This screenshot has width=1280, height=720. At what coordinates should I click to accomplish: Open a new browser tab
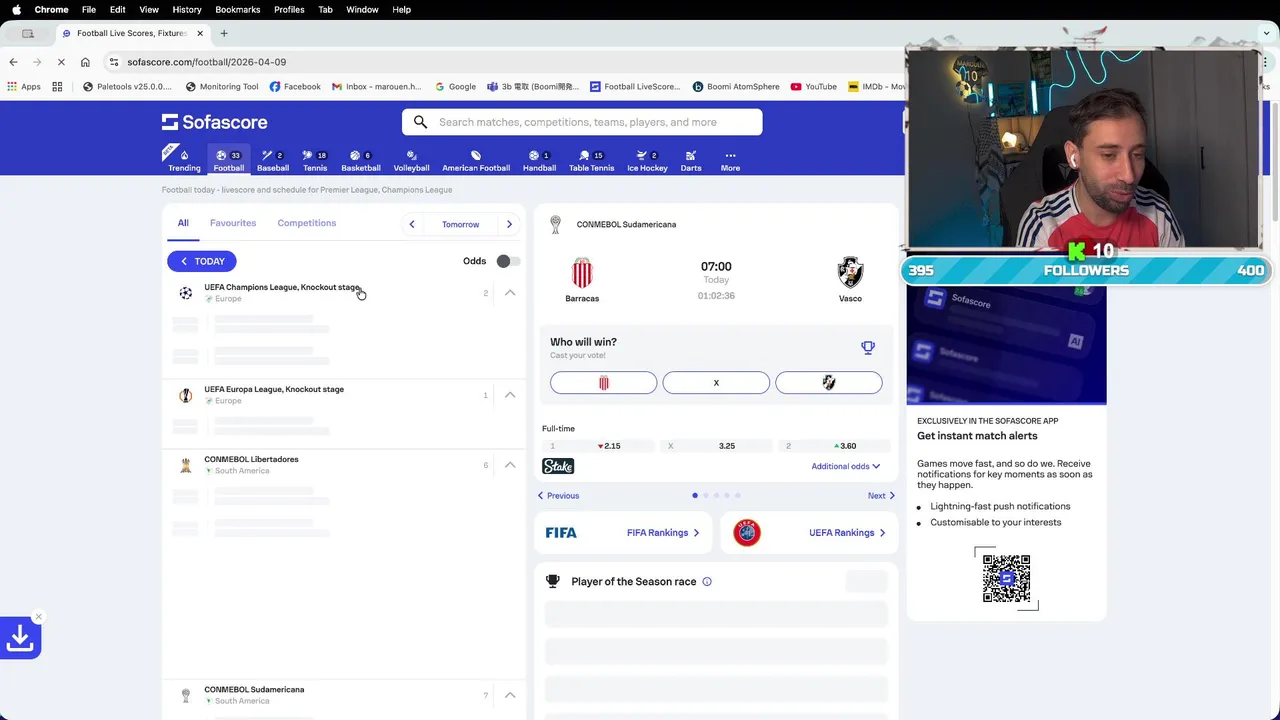[x=224, y=33]
